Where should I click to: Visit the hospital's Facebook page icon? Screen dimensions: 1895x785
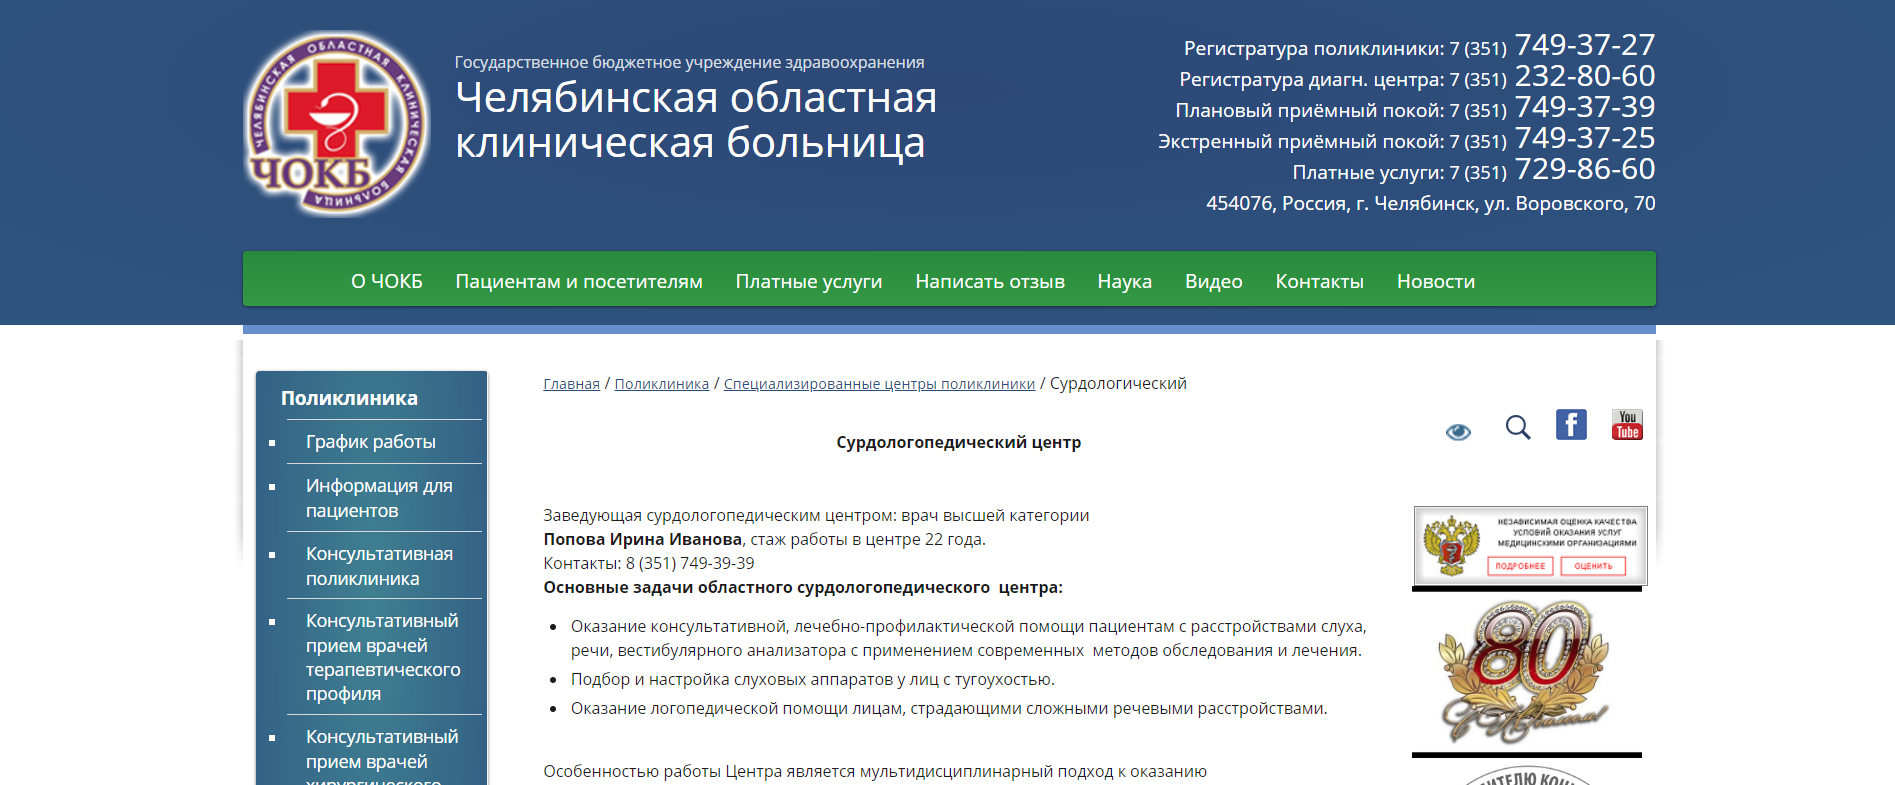tap(1571, 425)
